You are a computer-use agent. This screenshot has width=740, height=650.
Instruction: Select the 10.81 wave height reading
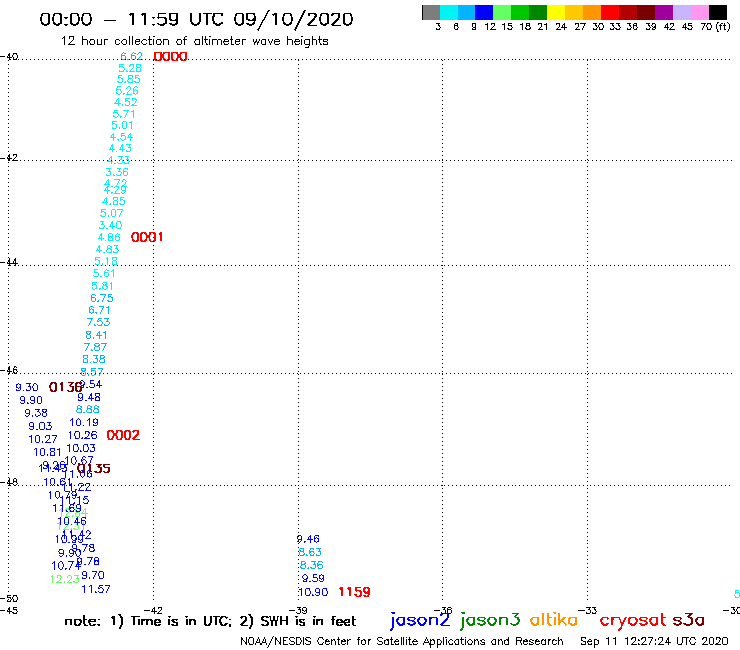47,452
